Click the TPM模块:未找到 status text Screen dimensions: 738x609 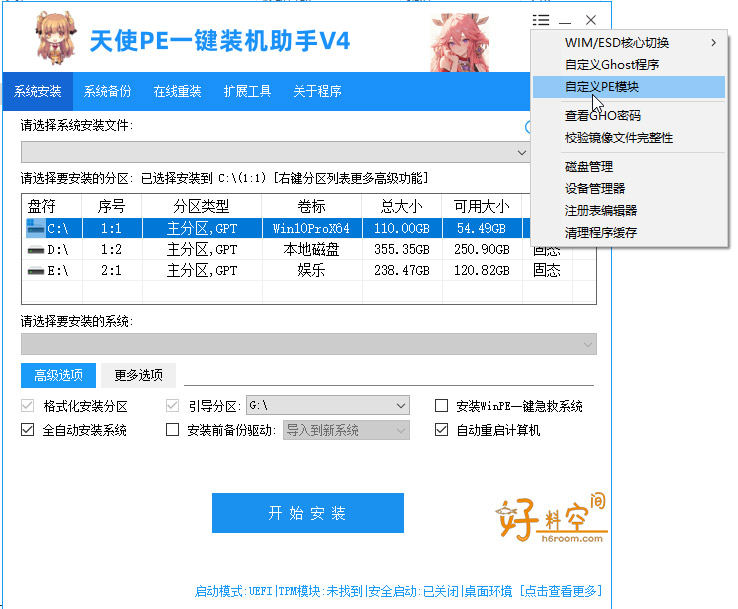(x=321, y=591)
